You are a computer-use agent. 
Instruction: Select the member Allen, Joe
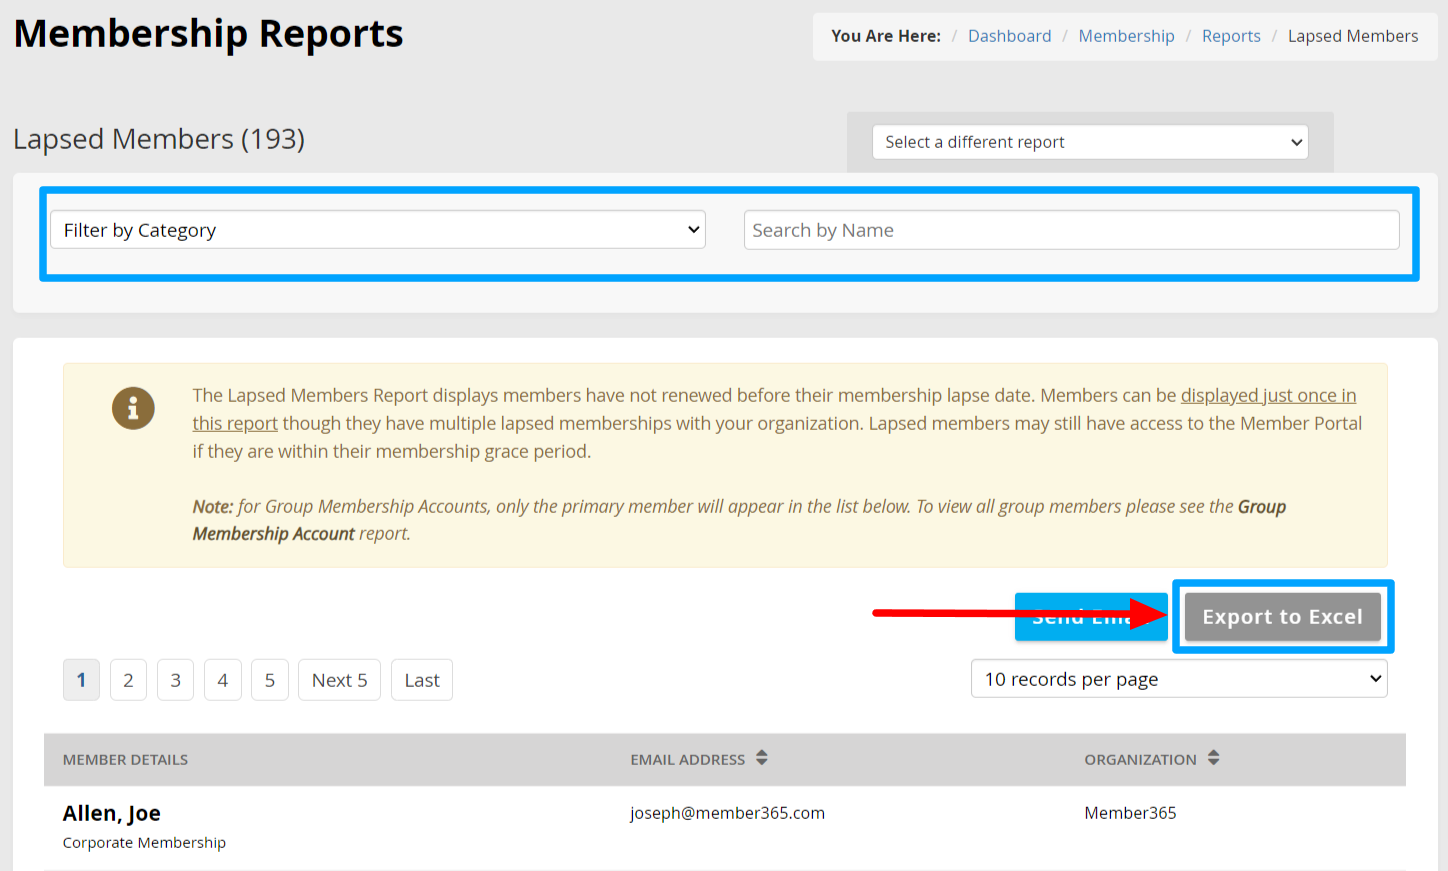pyautogui.click(x=111, y=812)
